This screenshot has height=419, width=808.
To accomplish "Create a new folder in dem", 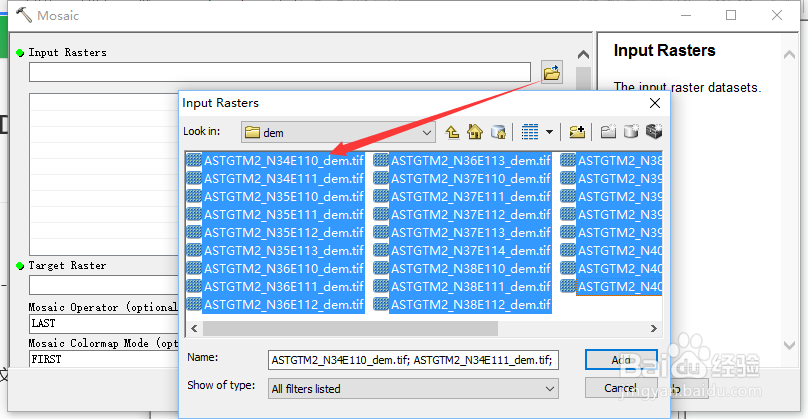I will (608, 132).
